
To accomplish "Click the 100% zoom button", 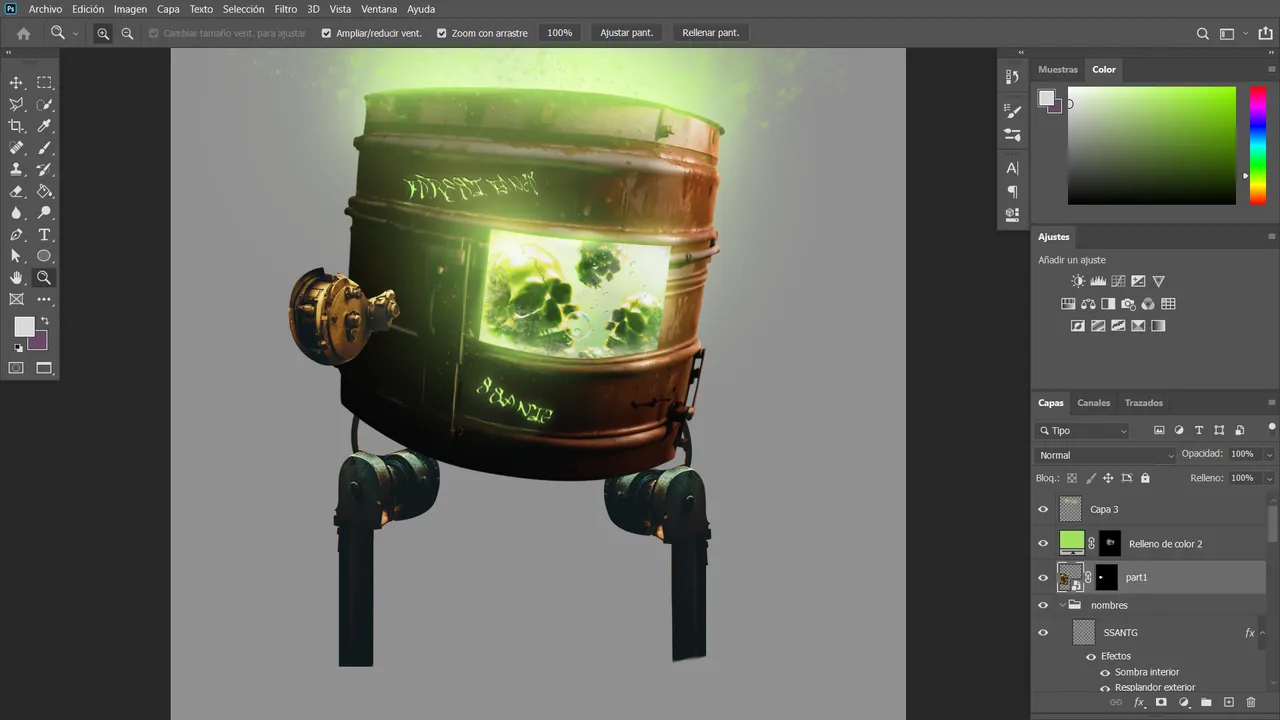I will click(560, 33).
